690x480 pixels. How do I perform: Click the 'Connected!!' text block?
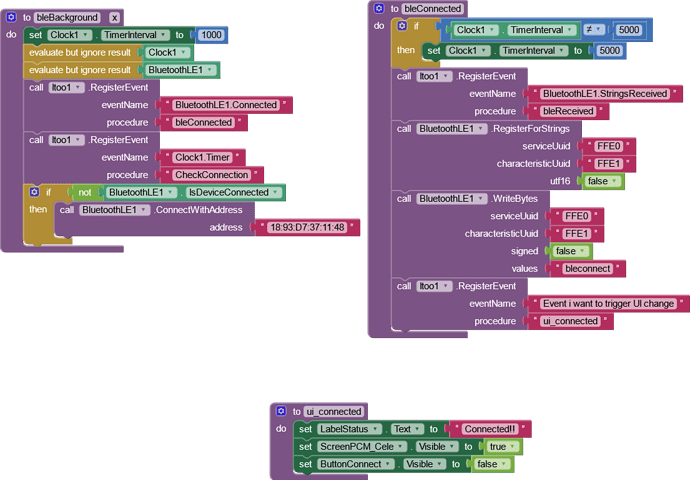pos(489,429)
